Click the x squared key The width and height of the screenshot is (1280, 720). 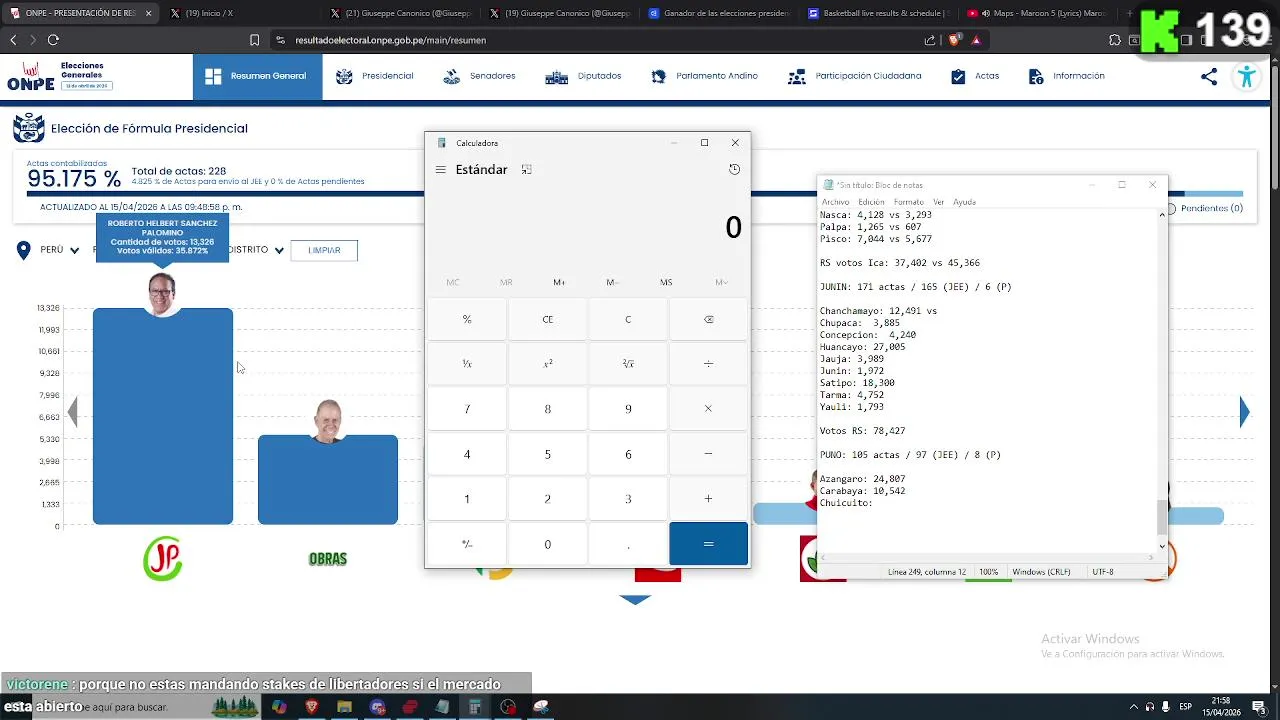coord(547,364)
